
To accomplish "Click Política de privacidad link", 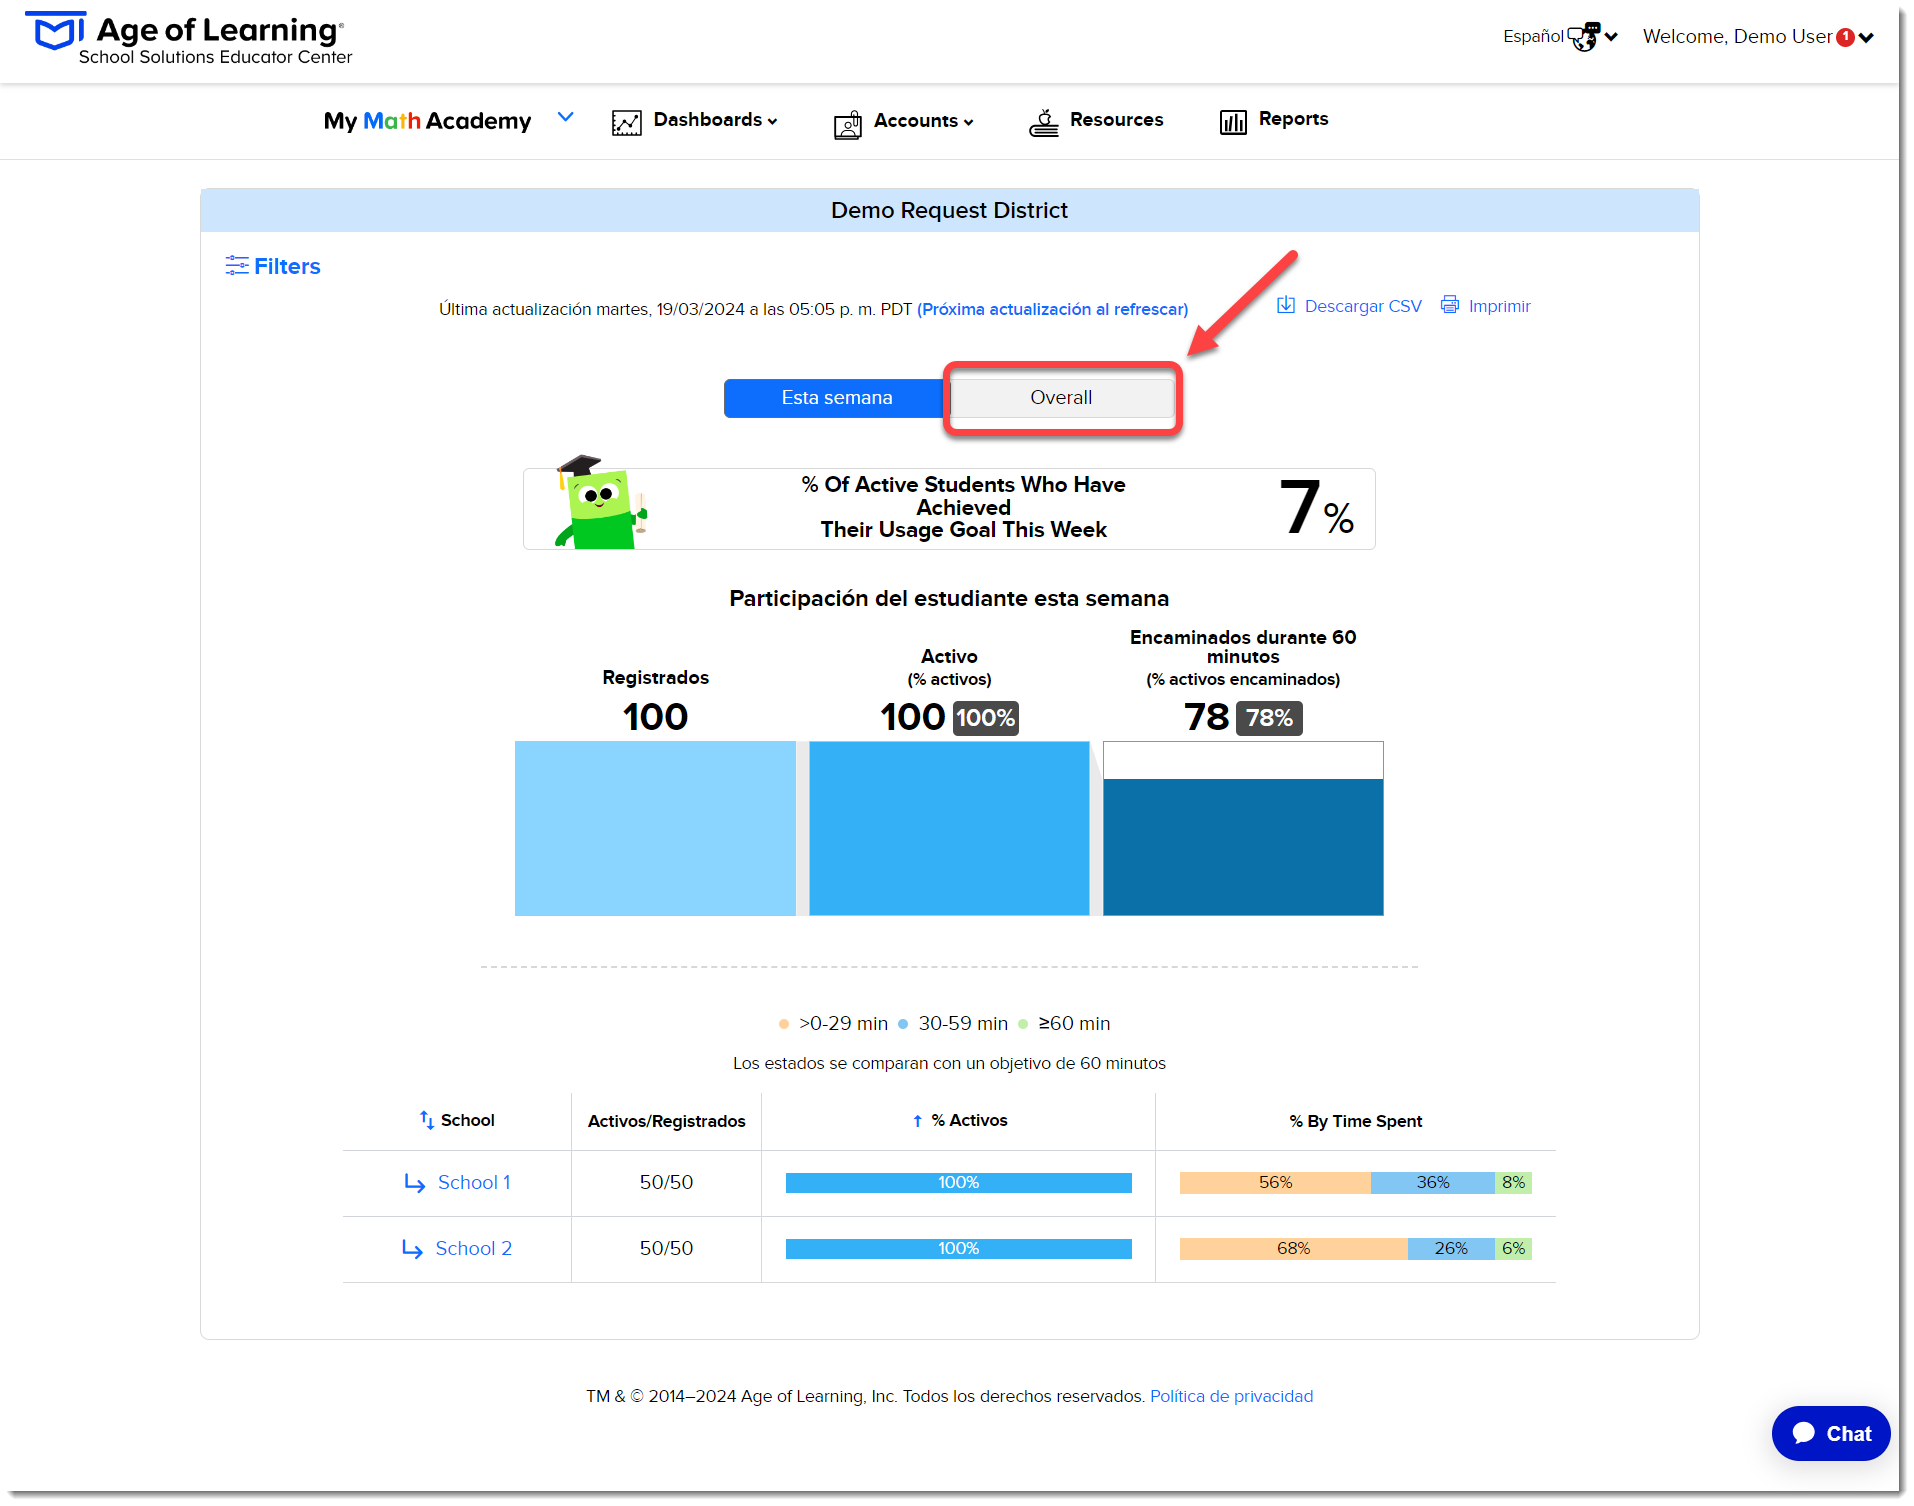I will [1231, 1397].
